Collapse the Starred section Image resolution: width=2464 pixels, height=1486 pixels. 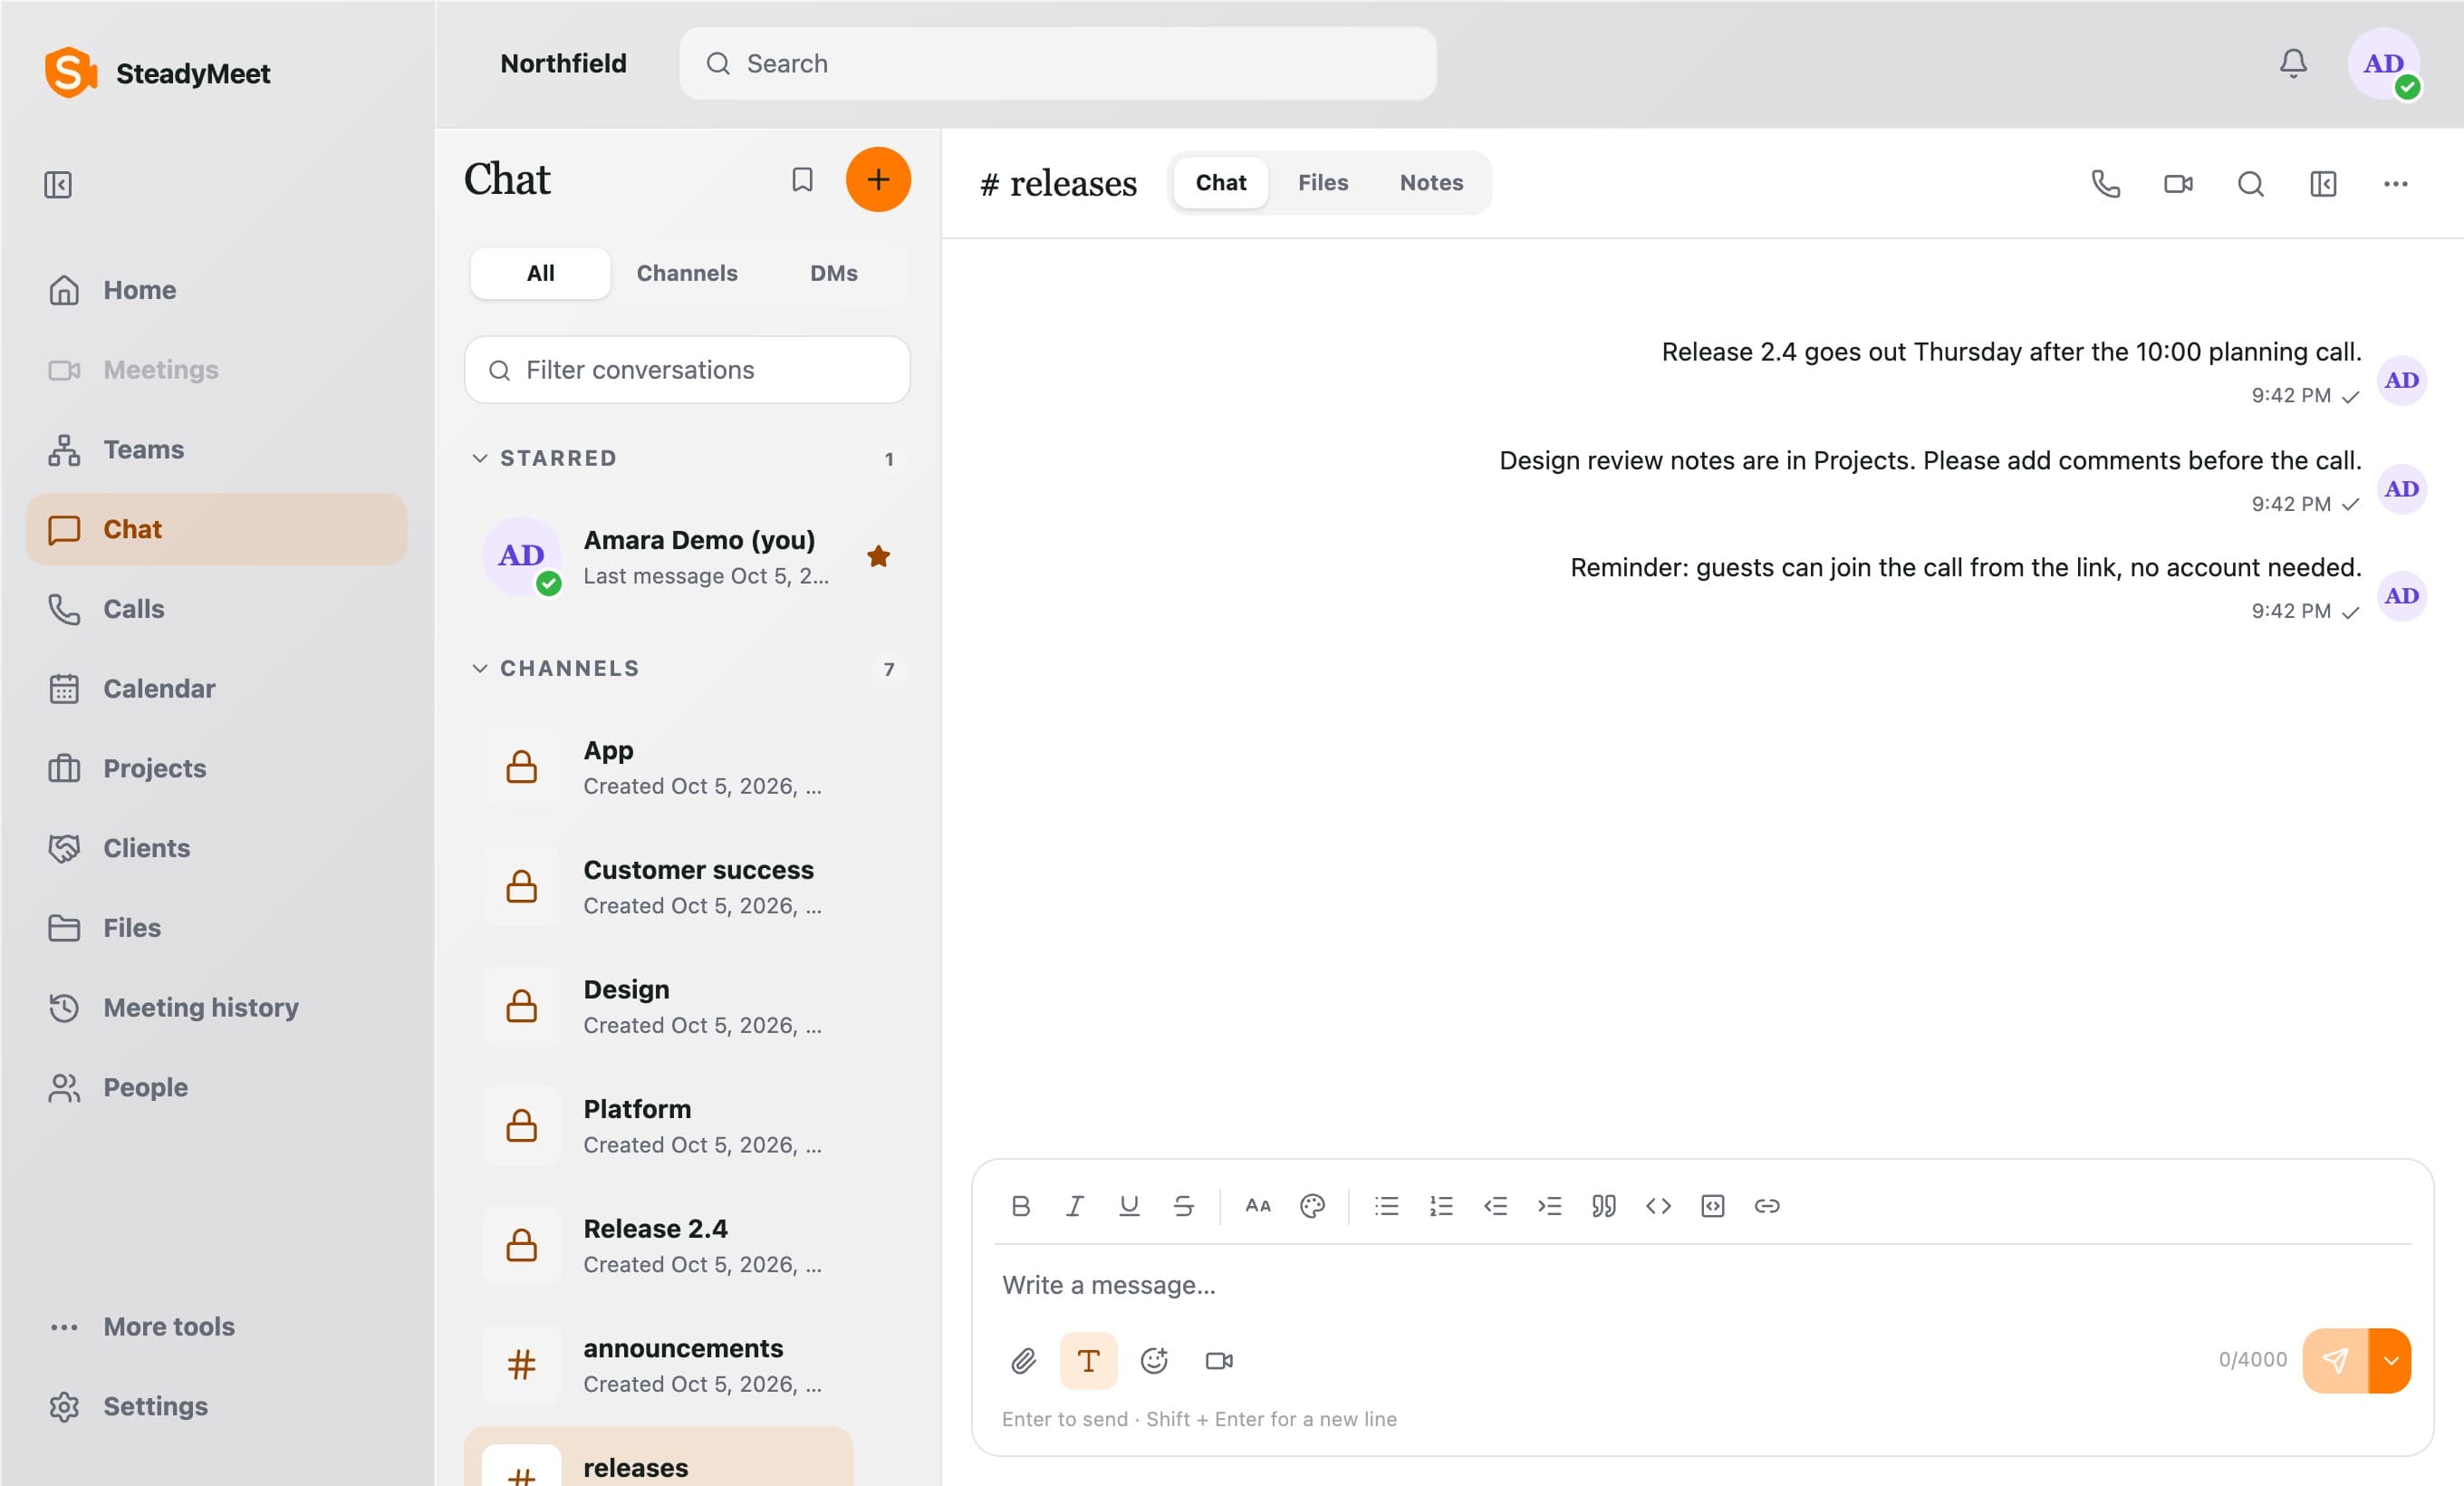480,458
